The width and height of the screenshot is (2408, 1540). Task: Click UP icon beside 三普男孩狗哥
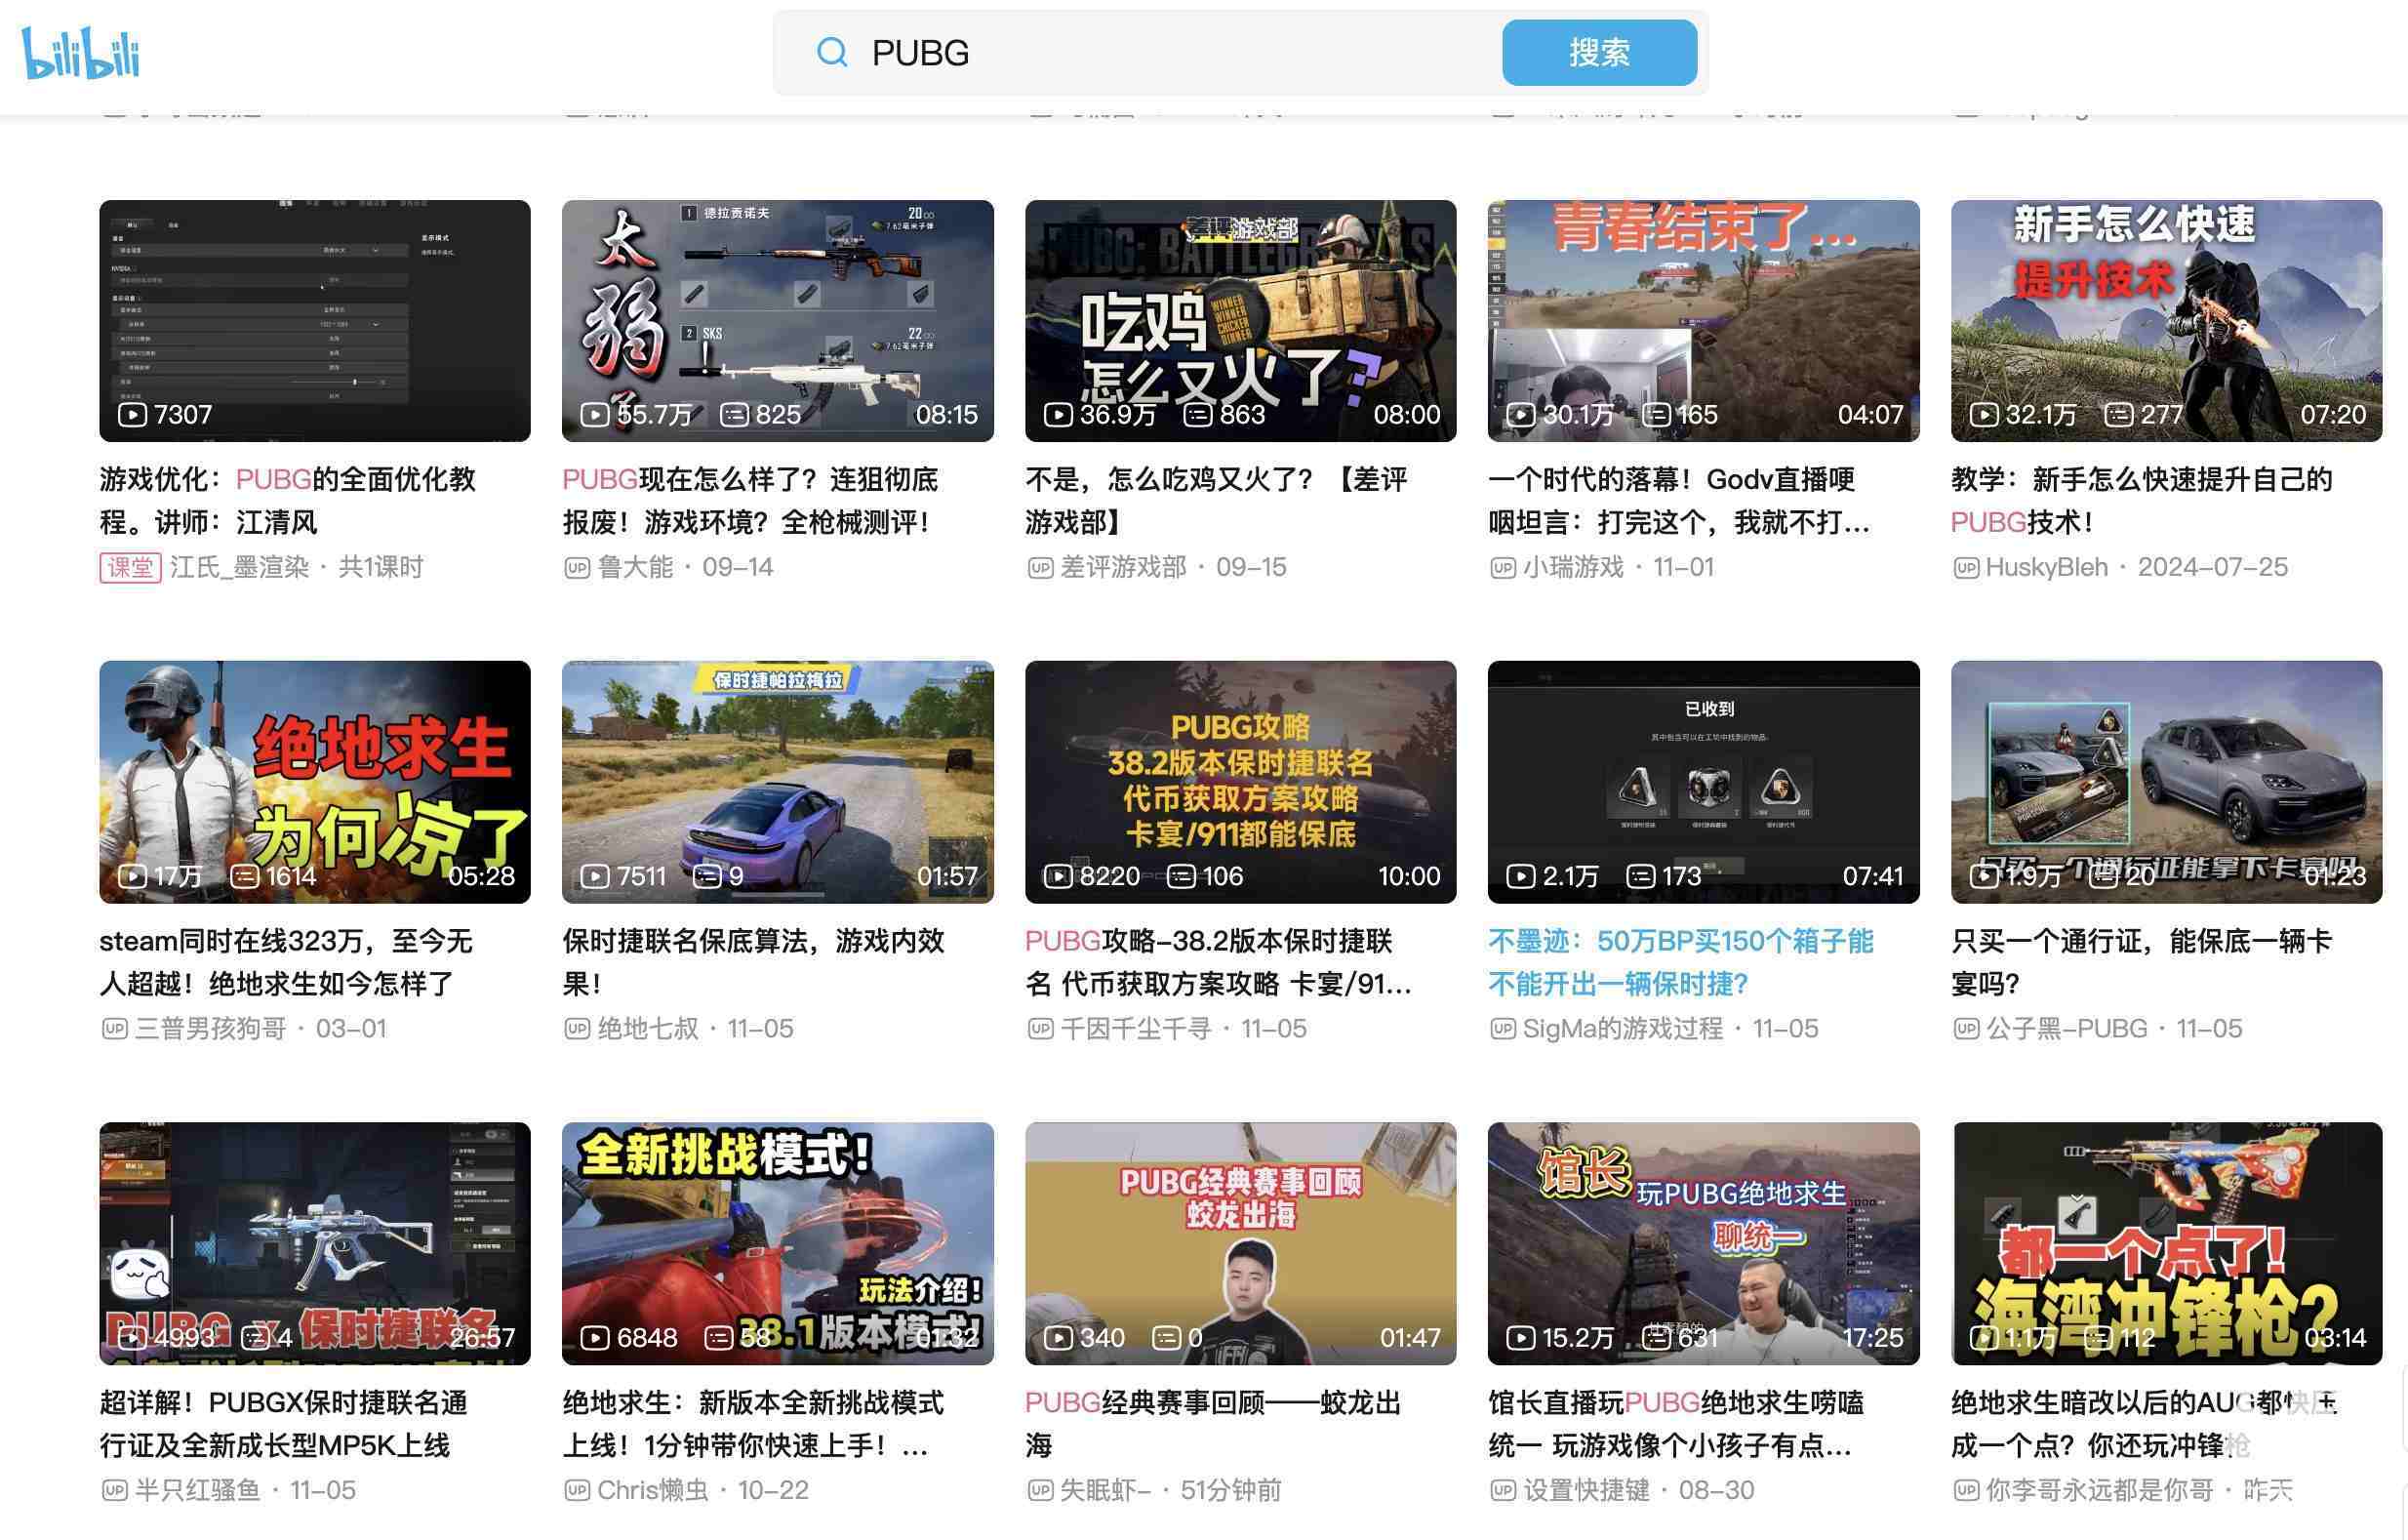click(114, 1029)
